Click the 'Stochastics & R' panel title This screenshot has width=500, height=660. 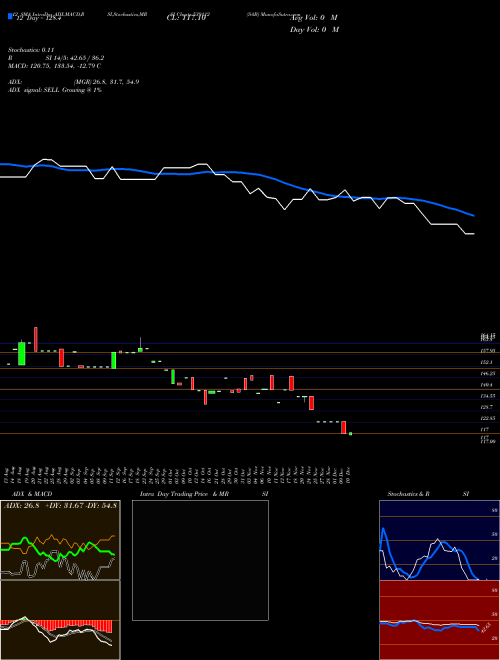coord(408,494)
